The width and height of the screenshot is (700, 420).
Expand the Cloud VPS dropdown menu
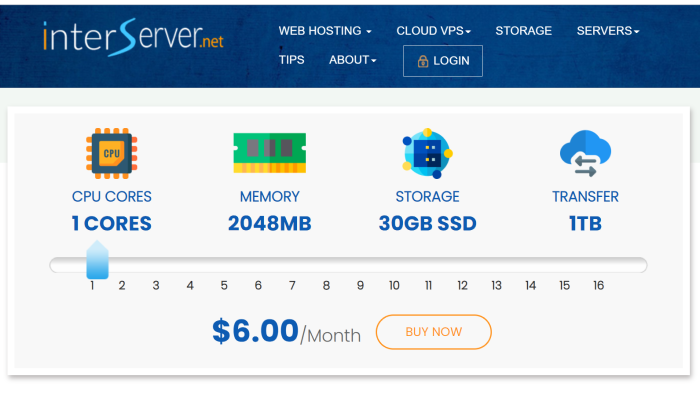click(x=433, y=31)
